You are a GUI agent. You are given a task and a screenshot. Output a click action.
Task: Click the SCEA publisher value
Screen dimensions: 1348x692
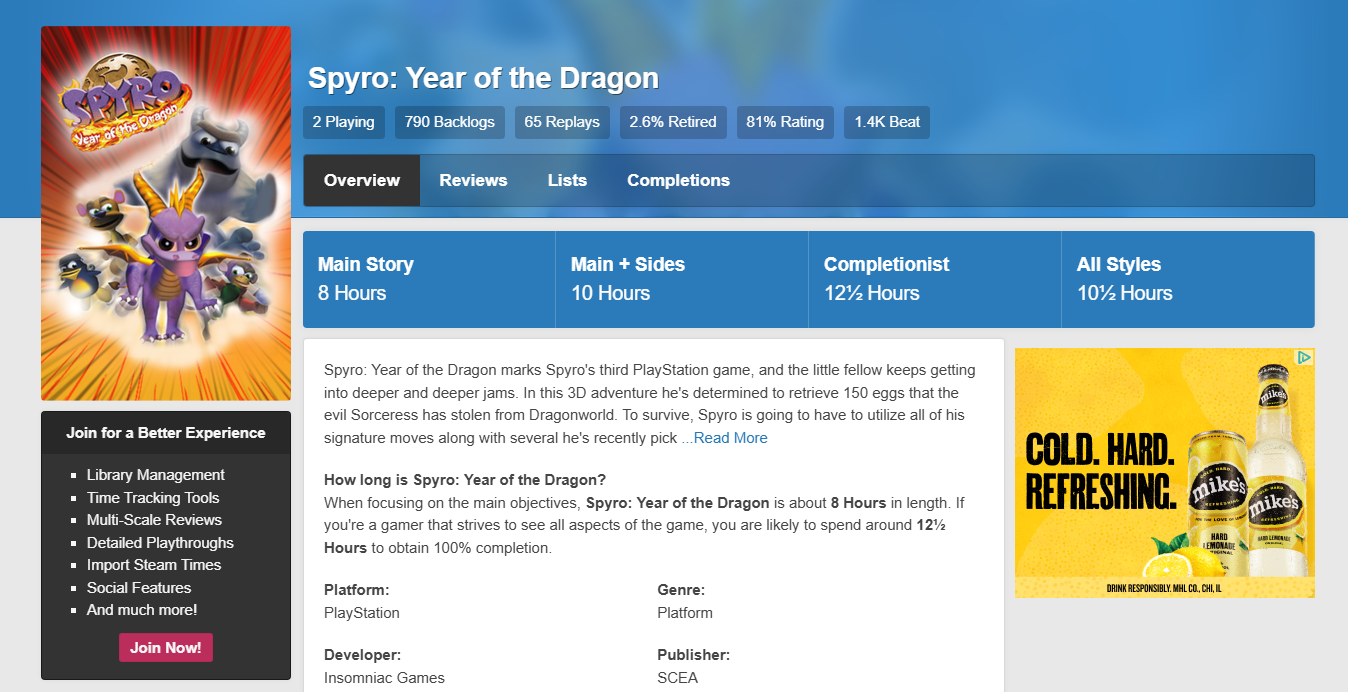[x=678, y=678]
